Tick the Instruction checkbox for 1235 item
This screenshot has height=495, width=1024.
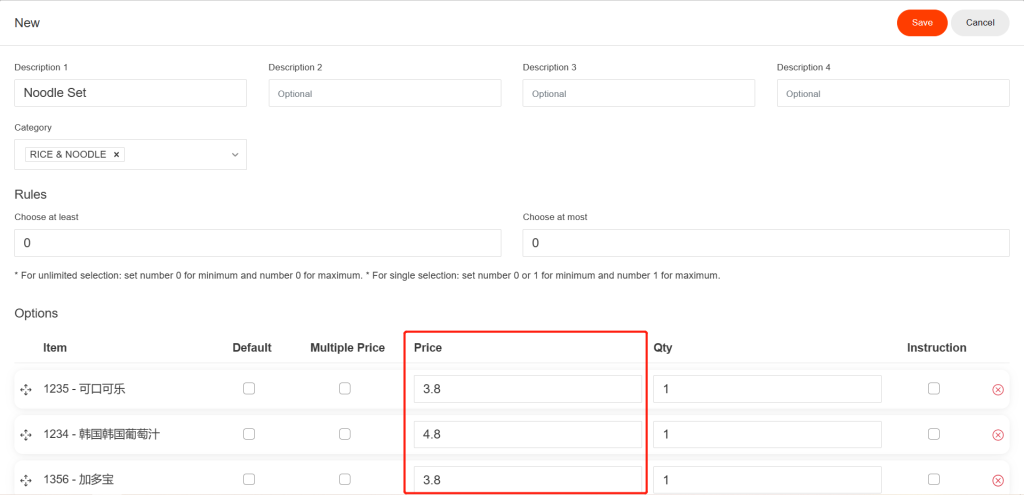pos(934,389)
